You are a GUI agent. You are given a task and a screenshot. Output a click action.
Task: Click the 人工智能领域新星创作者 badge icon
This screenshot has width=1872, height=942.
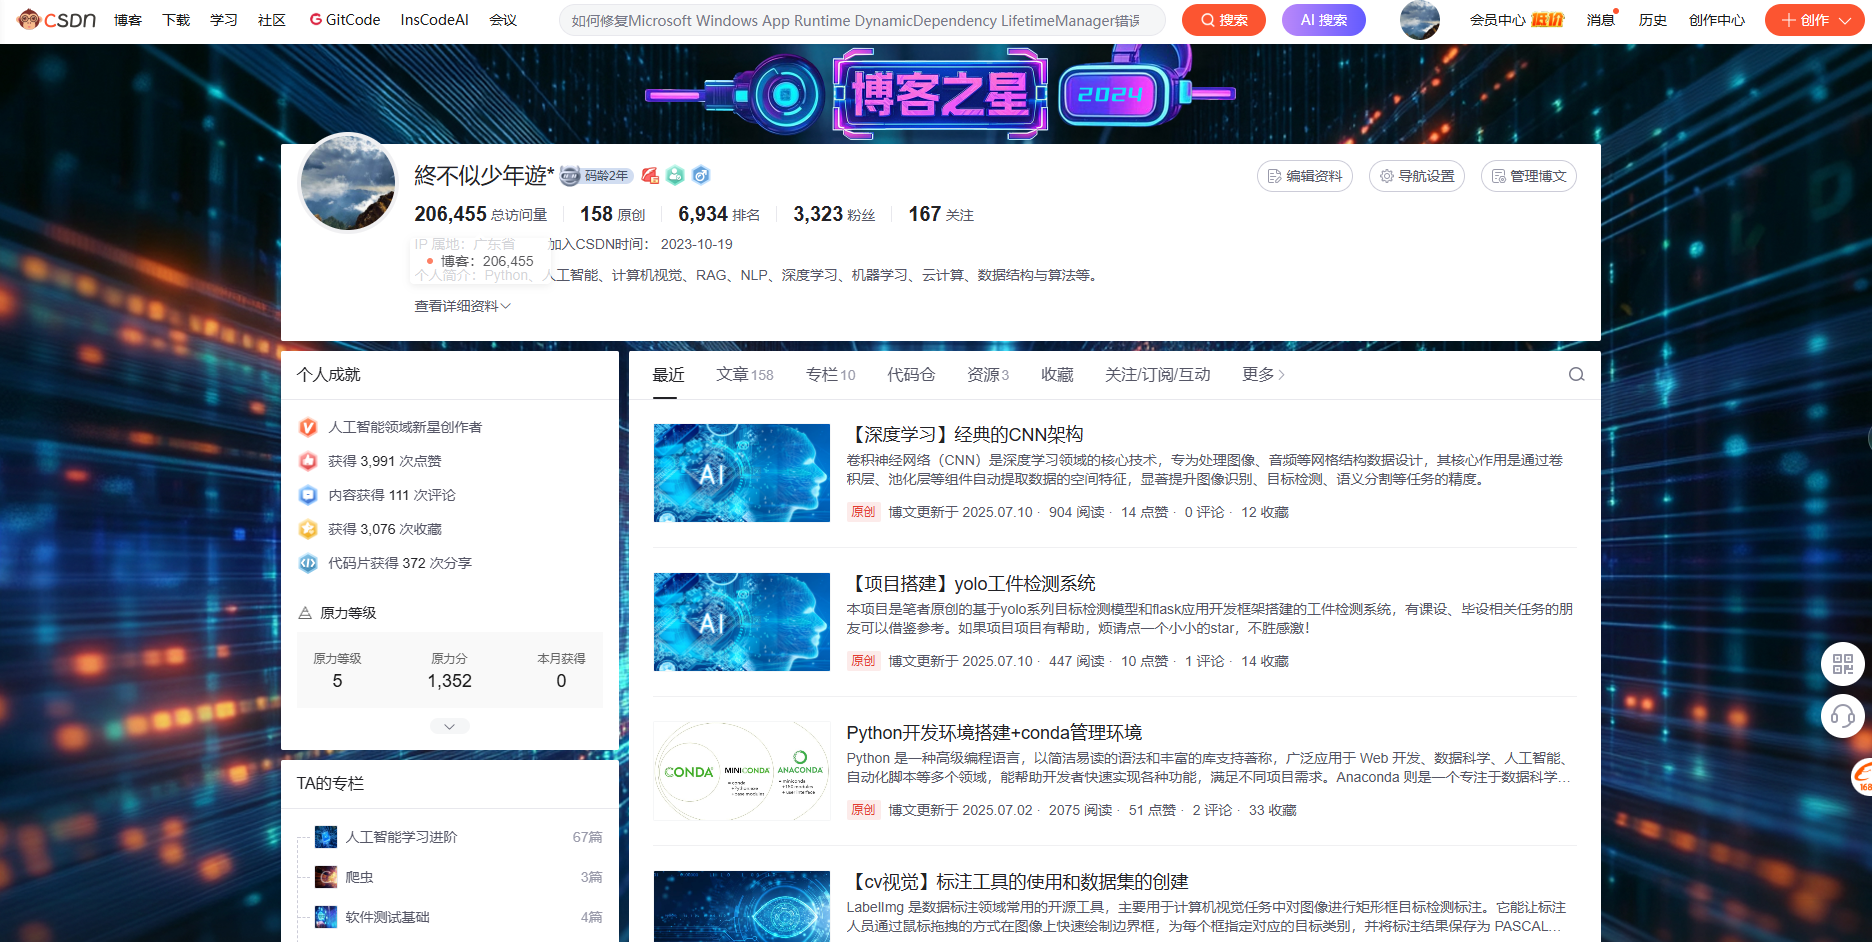click(x=308, y=427)
